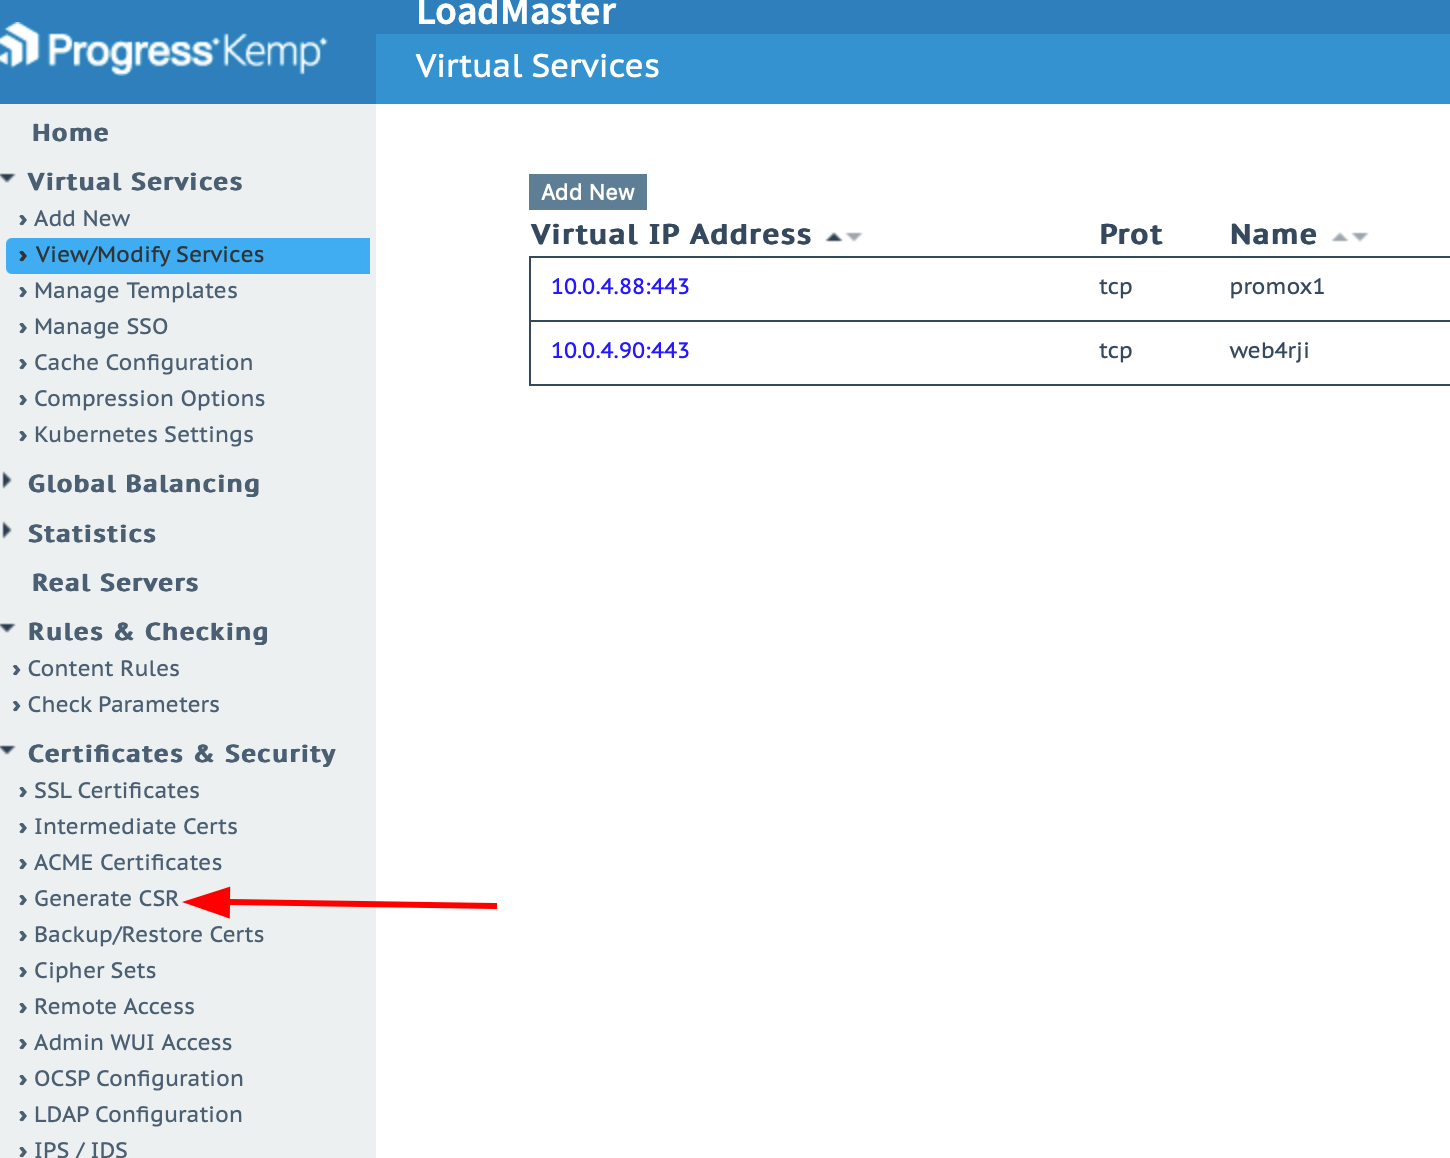Open virtual service 10.0.4.88:443
This screenshot has height=1158, width=1450.
(620, 287)
